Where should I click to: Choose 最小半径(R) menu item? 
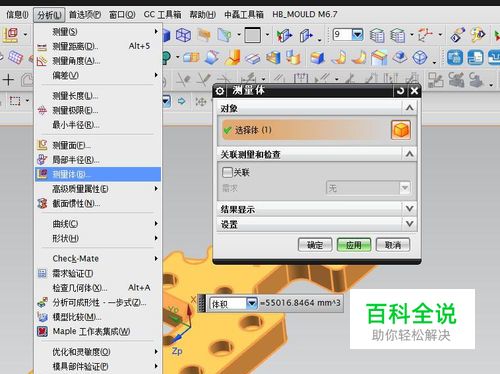click(98, 125)
